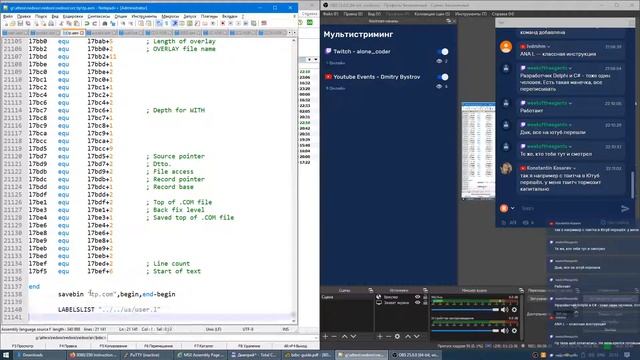Viewport: 640px width, 360px height.
Task: Open settings gear of first mixer channel
Action: pos(514,310)
